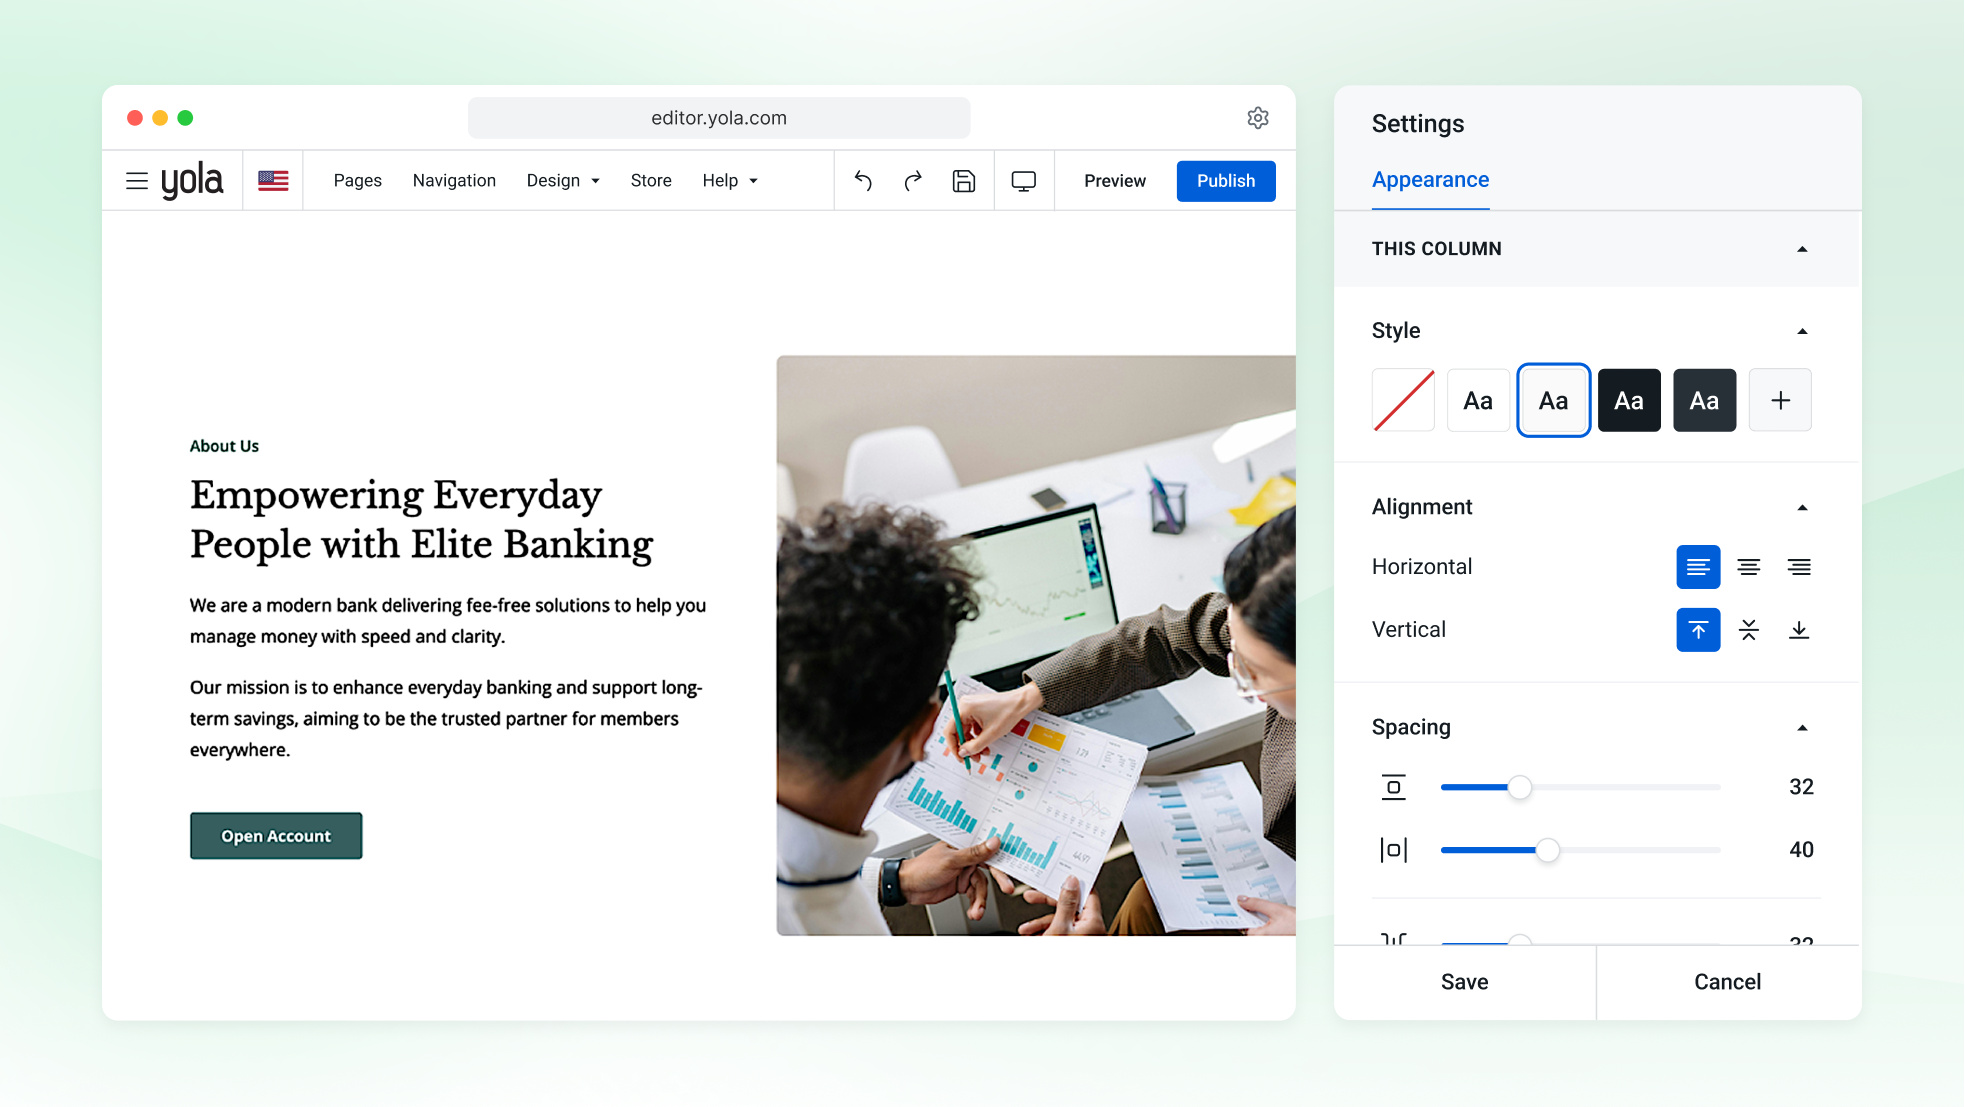Select the US flag language icon
The height and width of the screenshot is (1107, 1965).
(x=273, y=181)
